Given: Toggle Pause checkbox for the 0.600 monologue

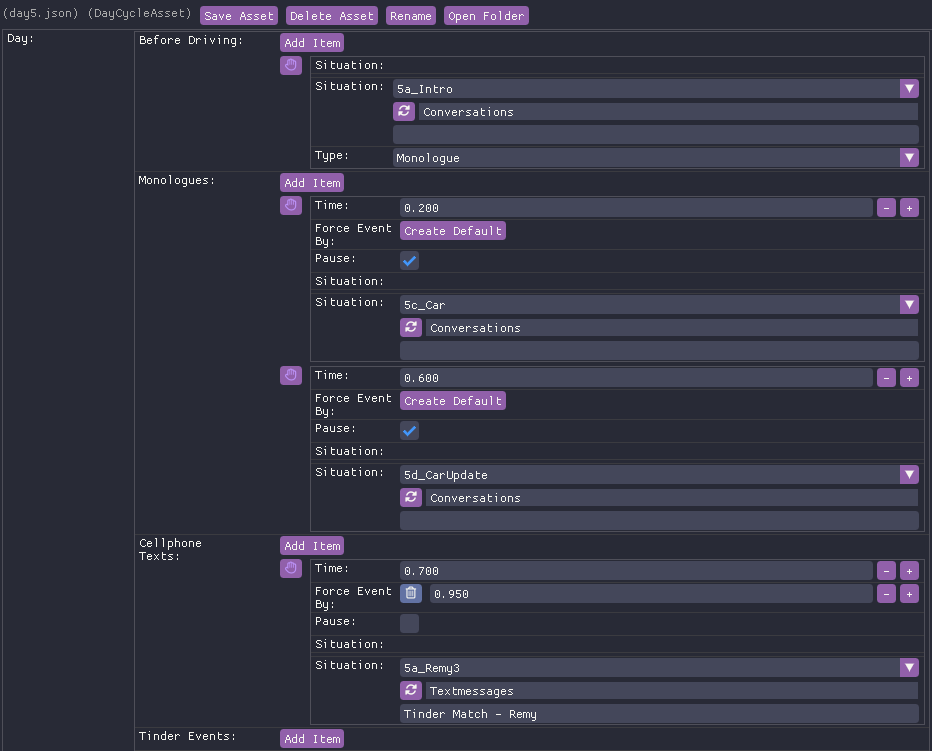Looking at the screenshot, I should pos(410,431).
